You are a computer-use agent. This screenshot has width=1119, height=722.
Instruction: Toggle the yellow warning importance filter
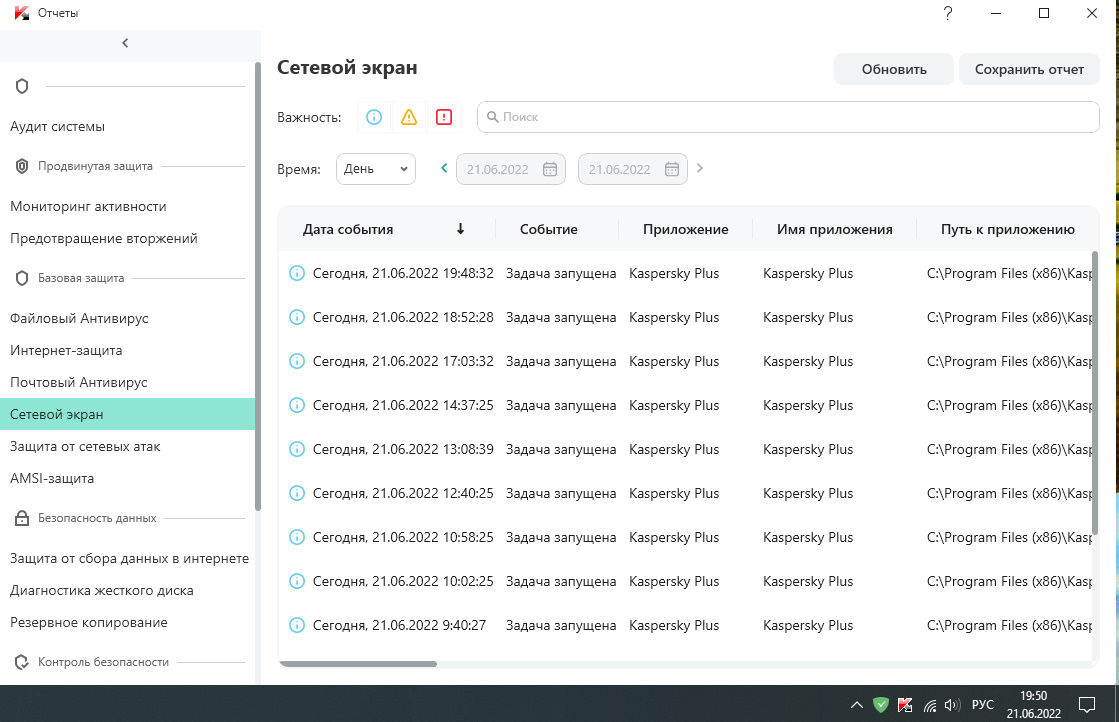coord(409,117)
